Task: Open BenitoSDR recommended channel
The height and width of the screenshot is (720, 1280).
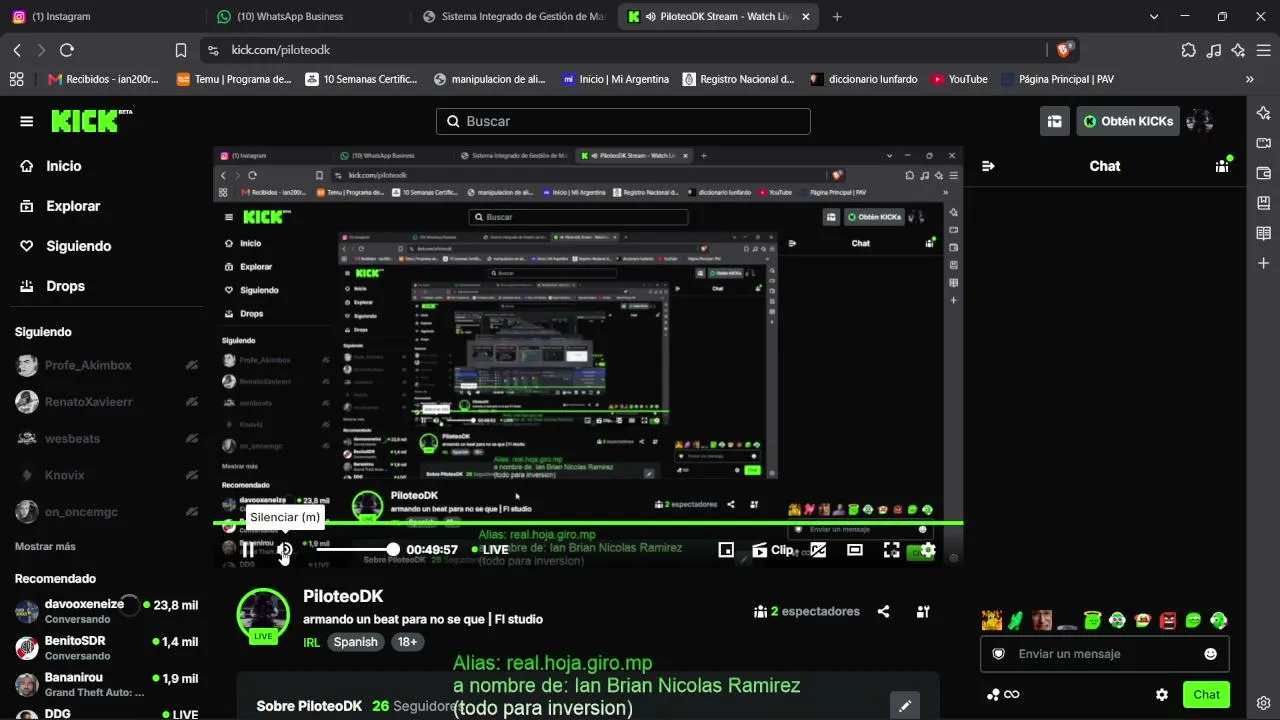Action: coord(106,647)
